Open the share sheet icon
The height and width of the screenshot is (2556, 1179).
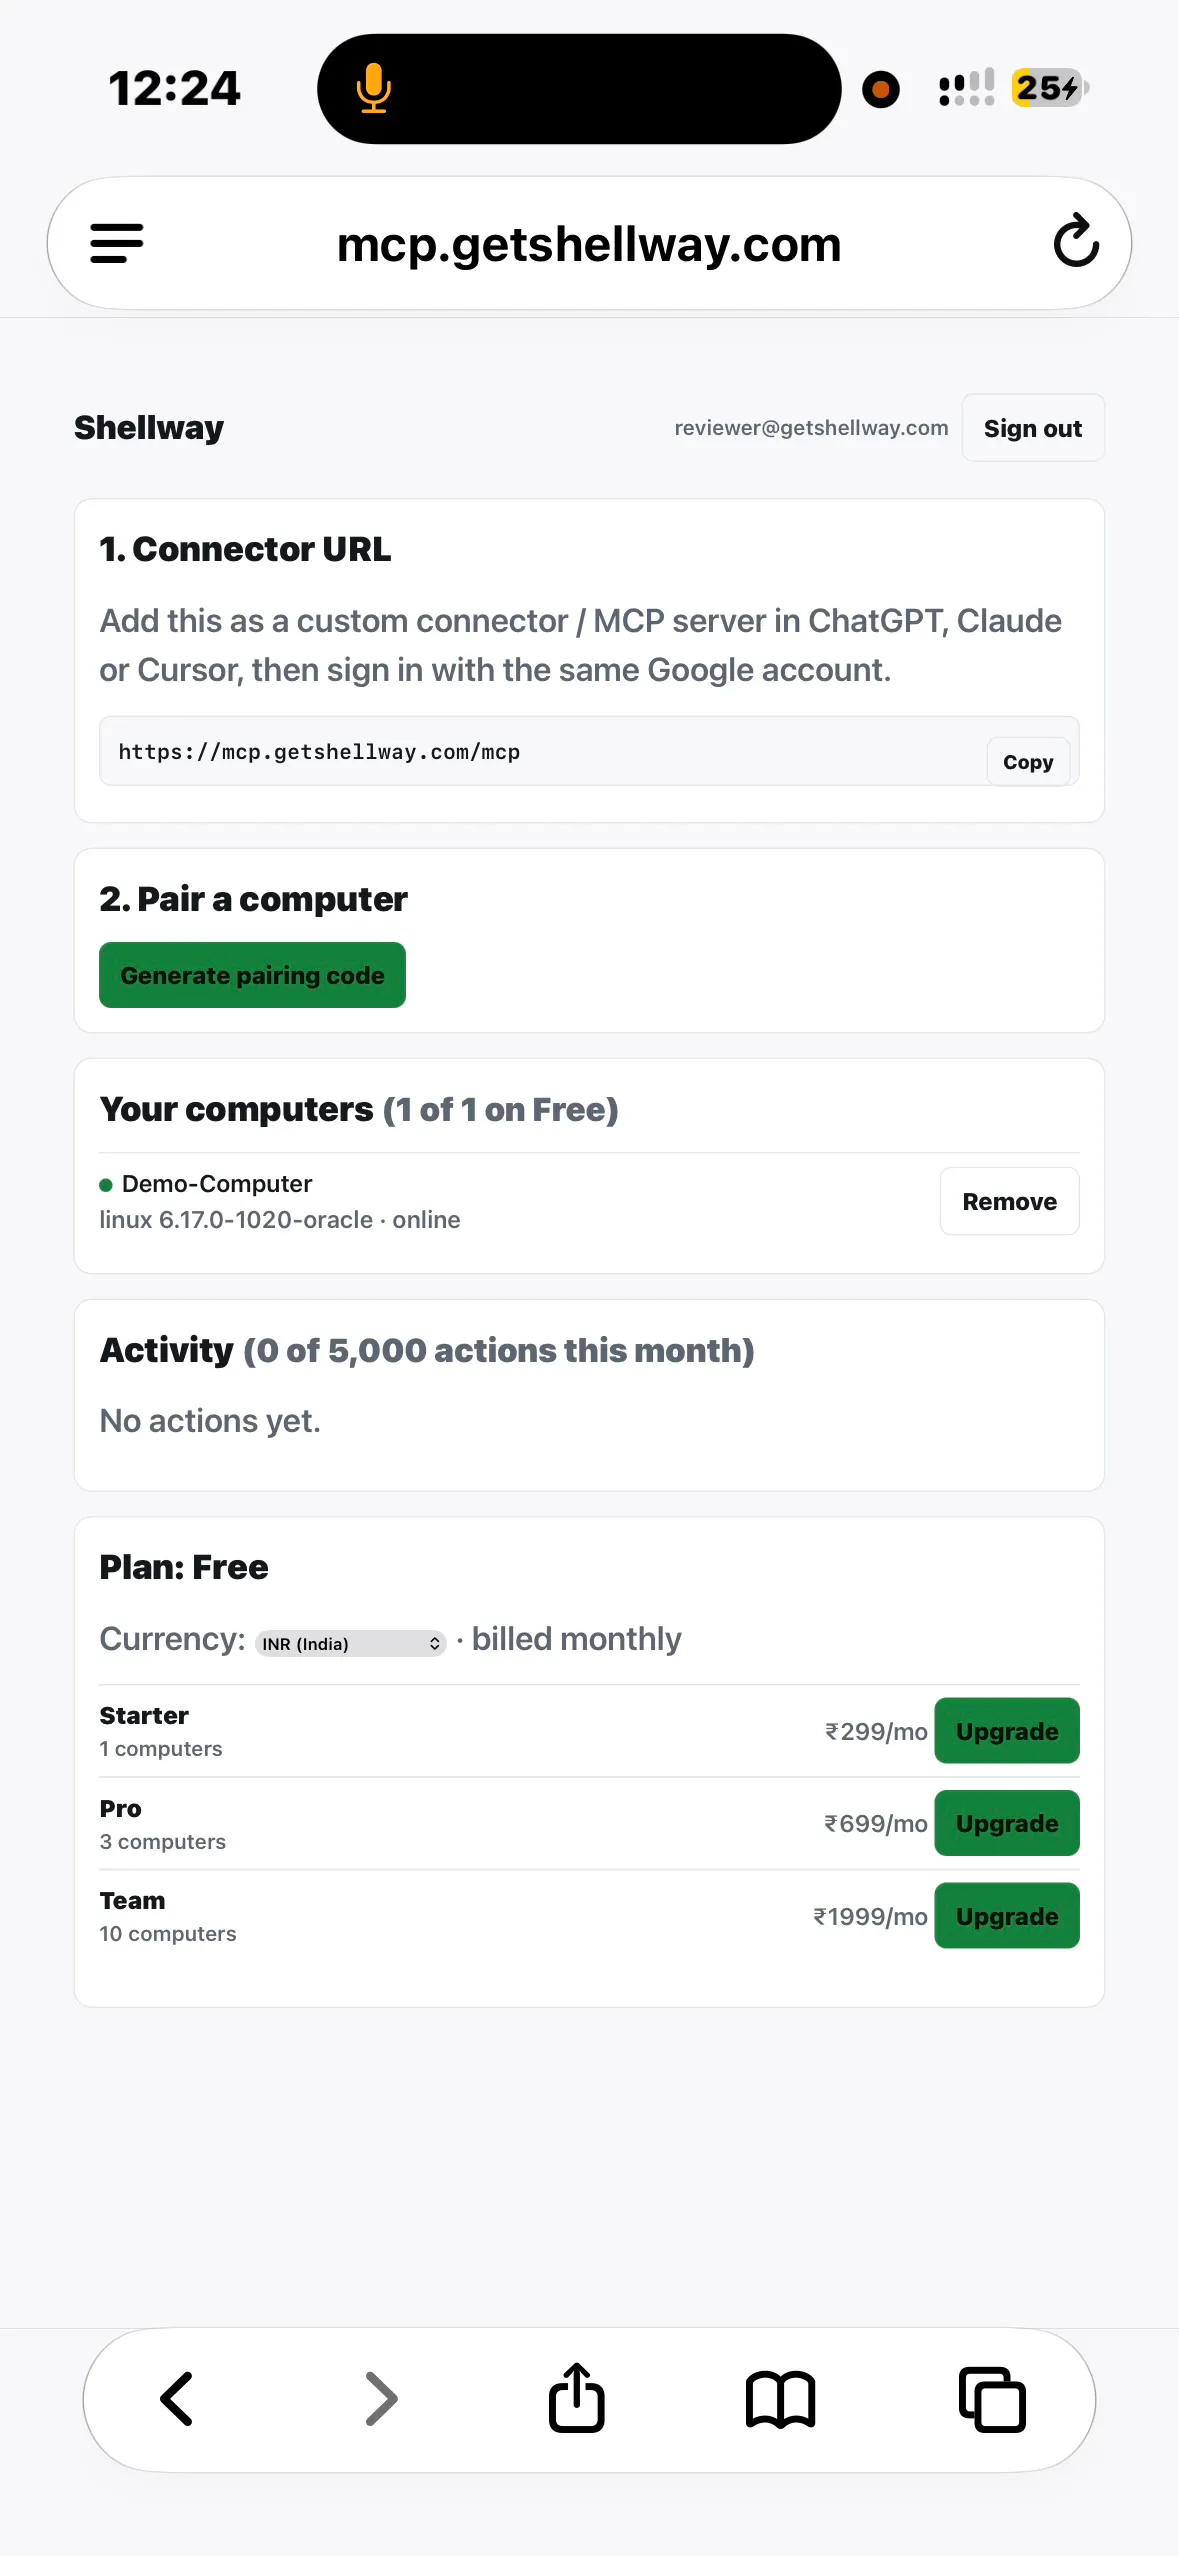[577, 2396]
